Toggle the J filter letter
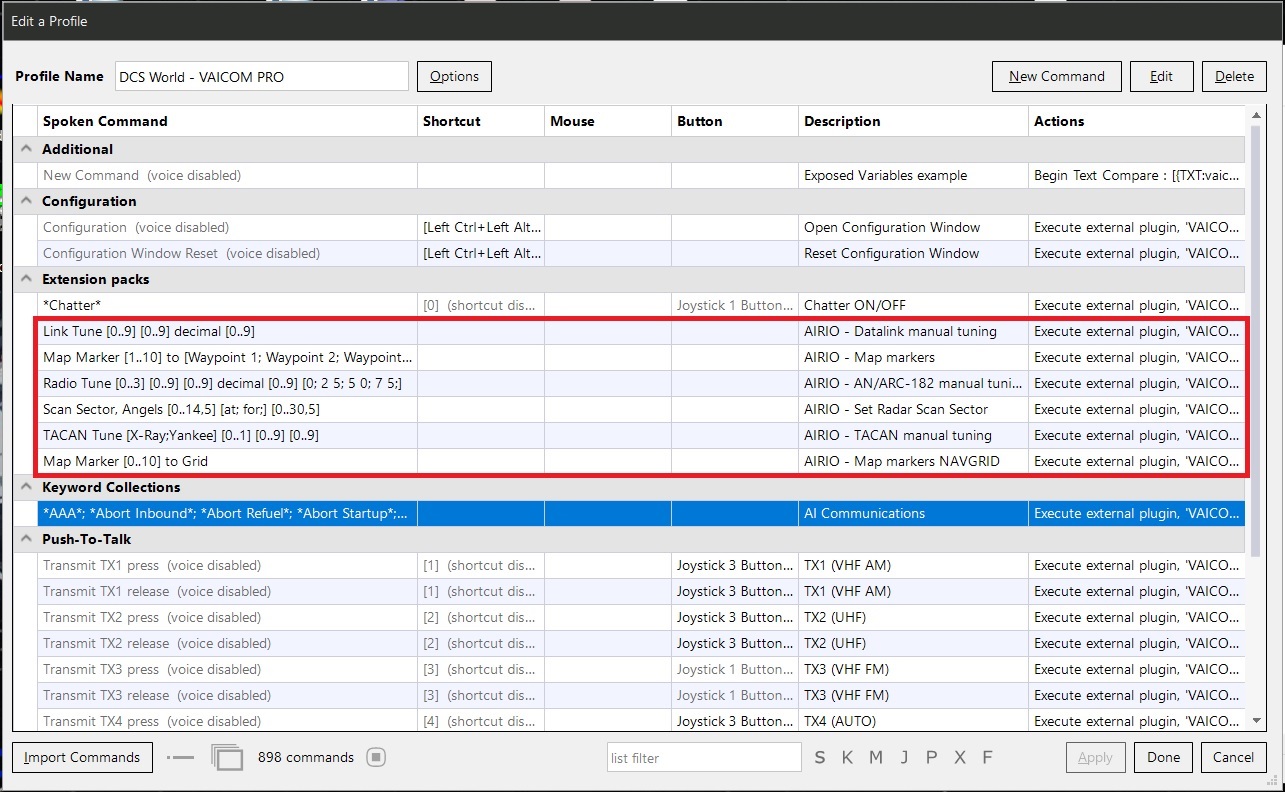Viewport: 1285px width, 794px height. click(x=904, y=758)
